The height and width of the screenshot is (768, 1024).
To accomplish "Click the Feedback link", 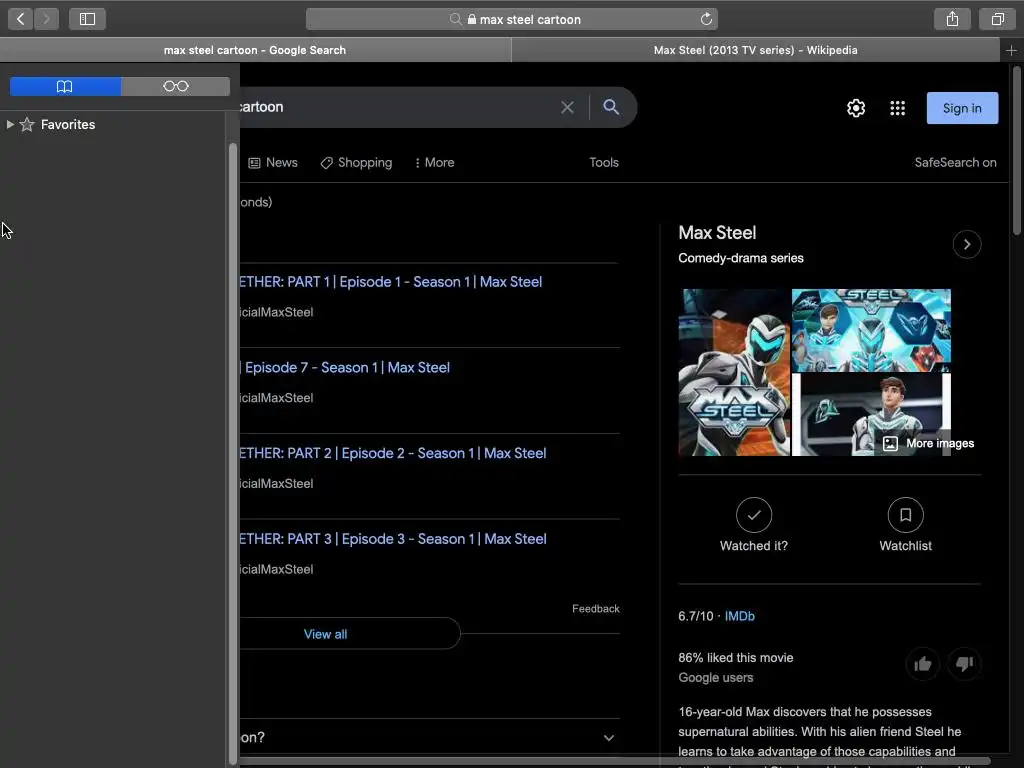I will click(596, 609).
